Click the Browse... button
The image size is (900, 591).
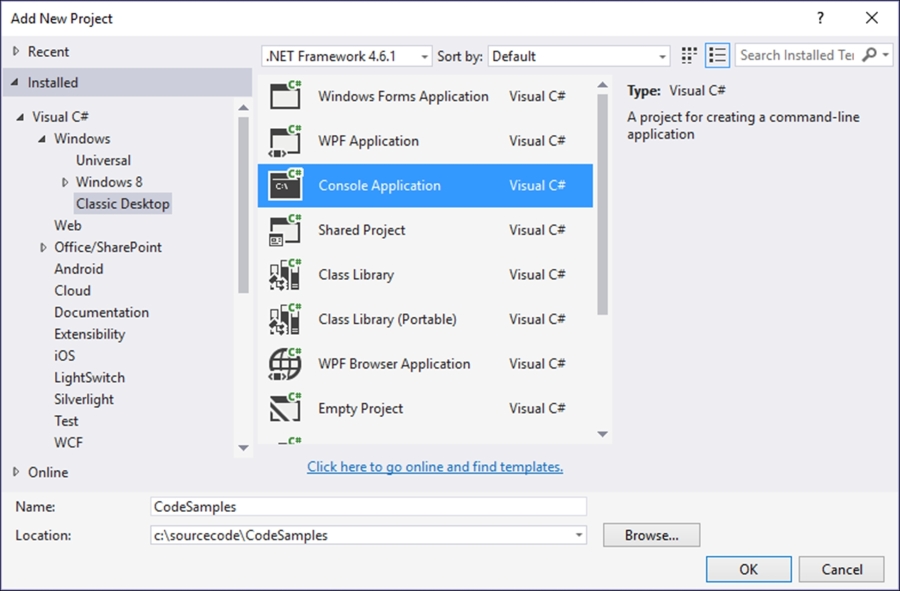(651, 535)
